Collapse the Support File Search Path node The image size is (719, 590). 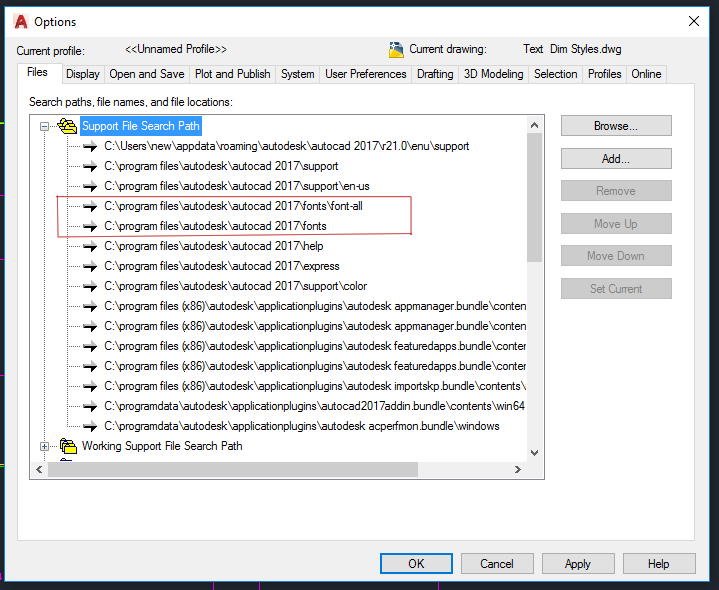pos(44,126)
